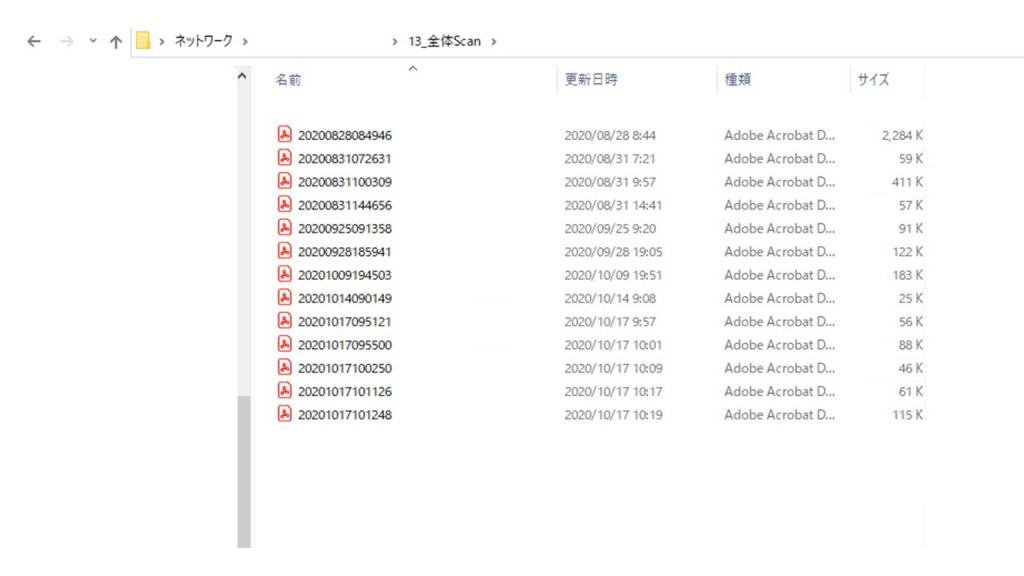The image size is (1024, 576).
Task: Expand the chevron after 13_全体Scan
Action: [x=494, y=41]
